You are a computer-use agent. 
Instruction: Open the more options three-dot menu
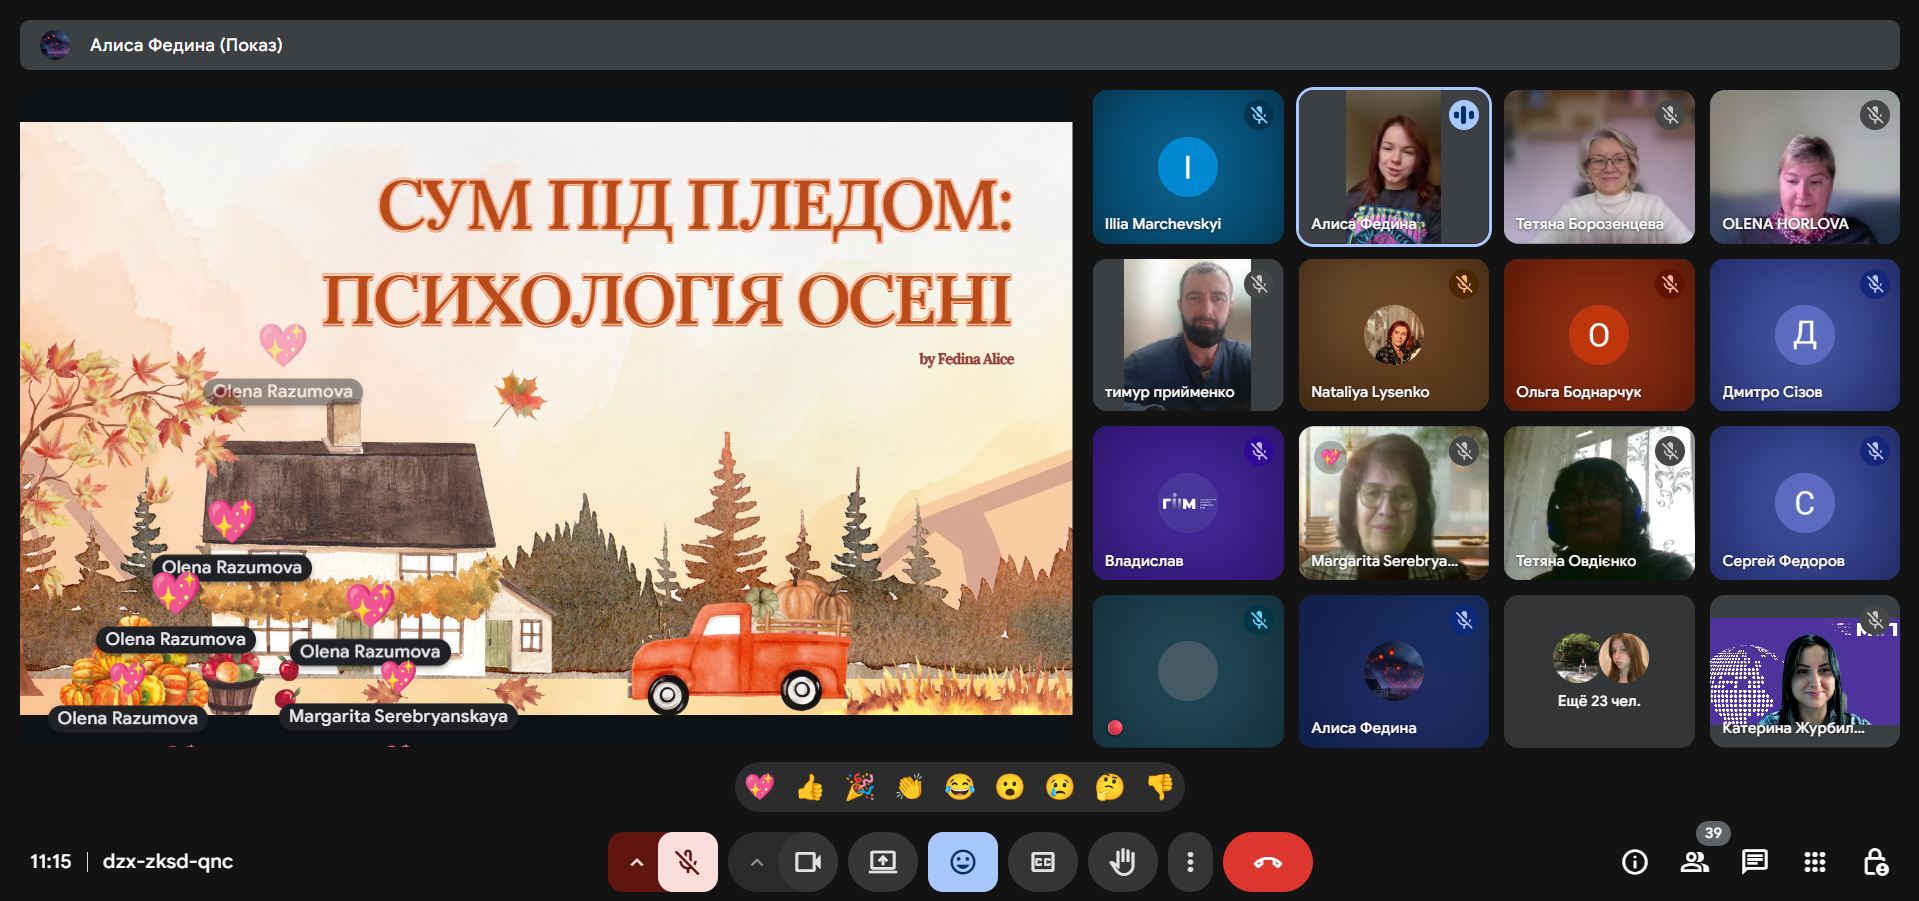[1189, 861]
